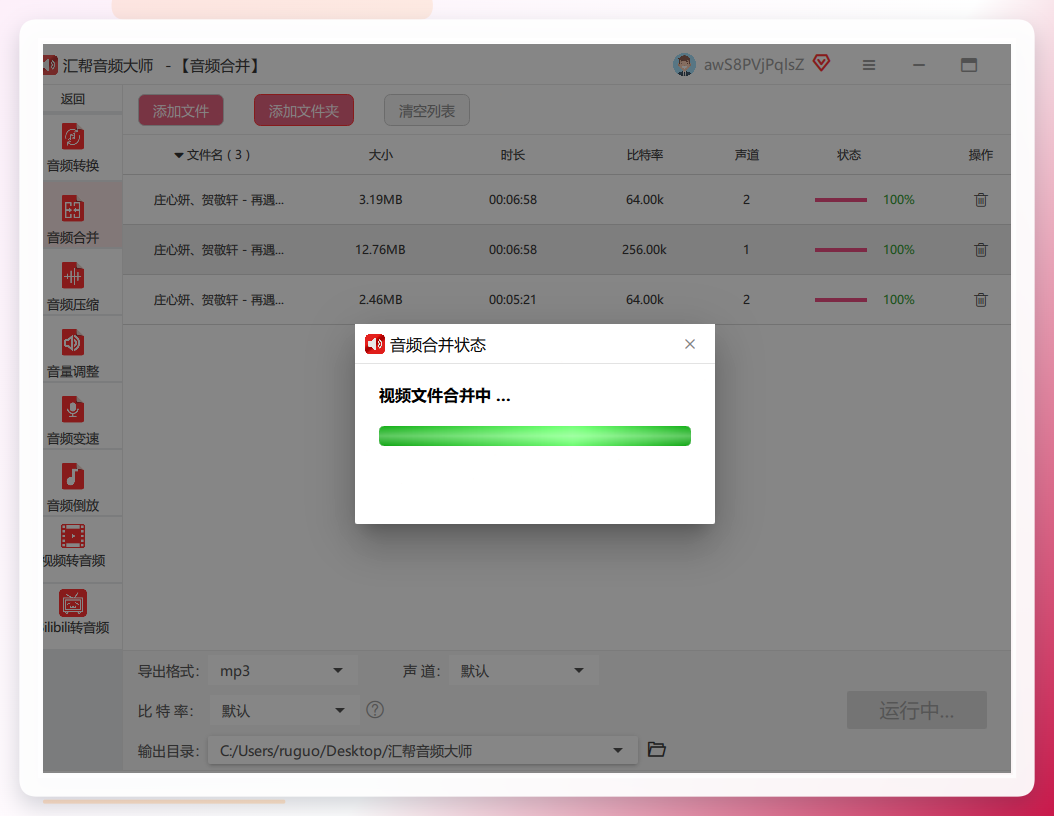Click the 操作 column header
Screen dimensions: 1054x816
click(981, 155)
